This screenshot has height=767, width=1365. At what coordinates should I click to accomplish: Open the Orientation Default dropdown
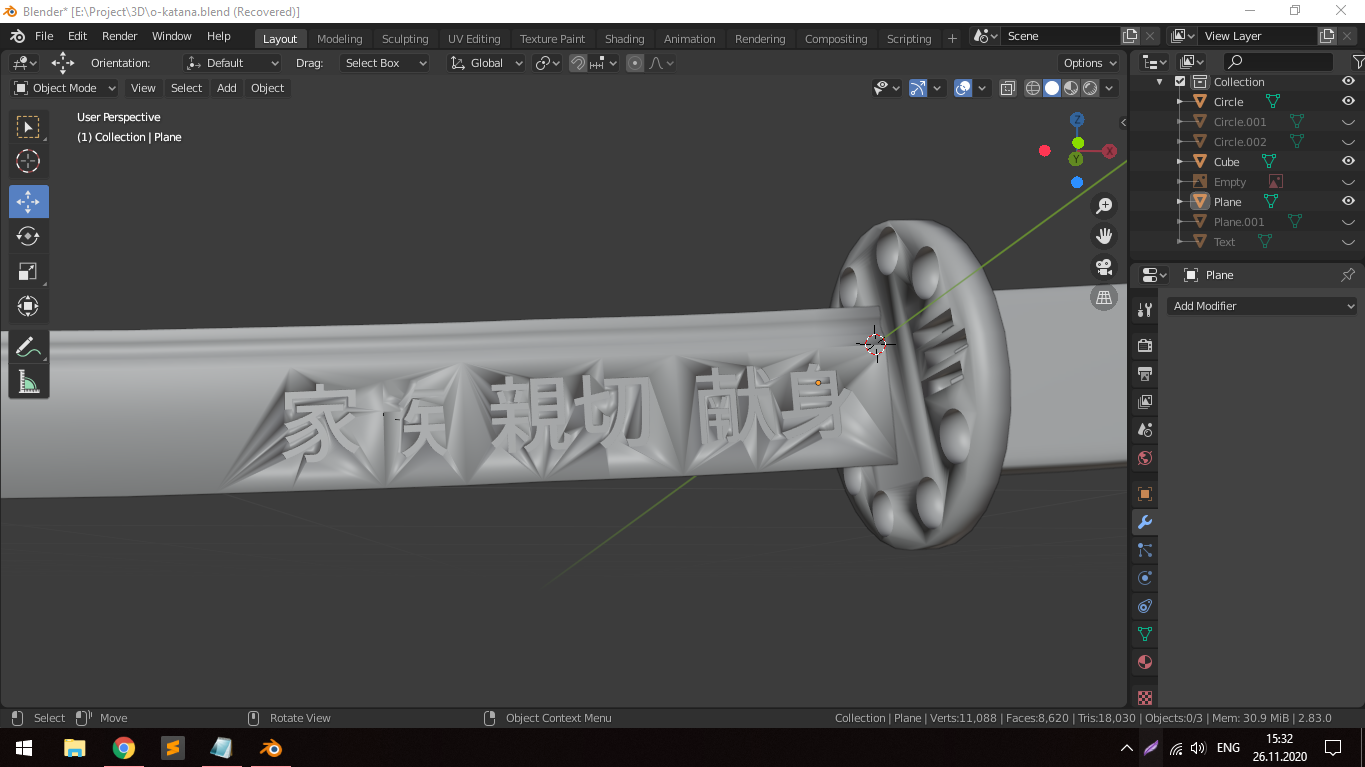[233, 63]
